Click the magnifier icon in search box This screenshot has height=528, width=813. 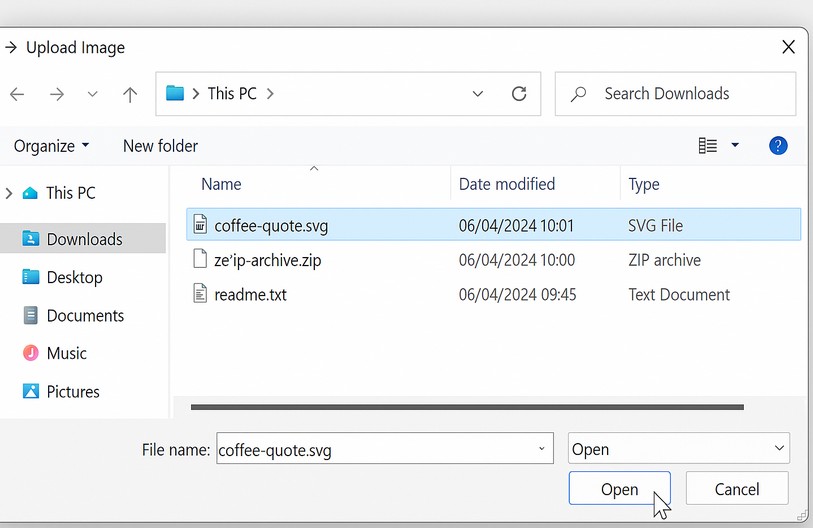[578, 94]
